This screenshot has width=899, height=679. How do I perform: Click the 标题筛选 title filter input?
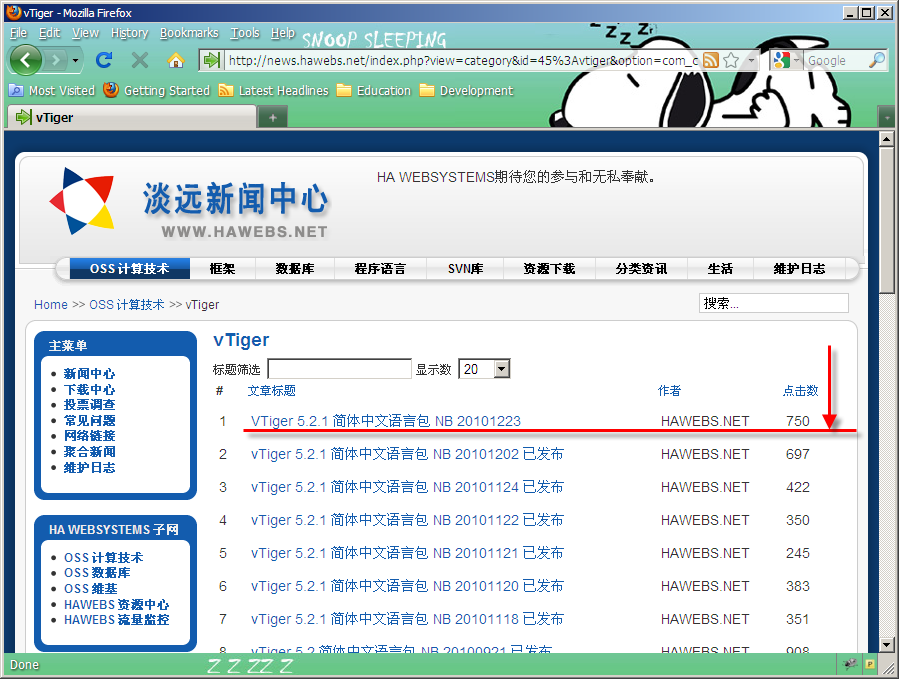click(x=339, y=369)
